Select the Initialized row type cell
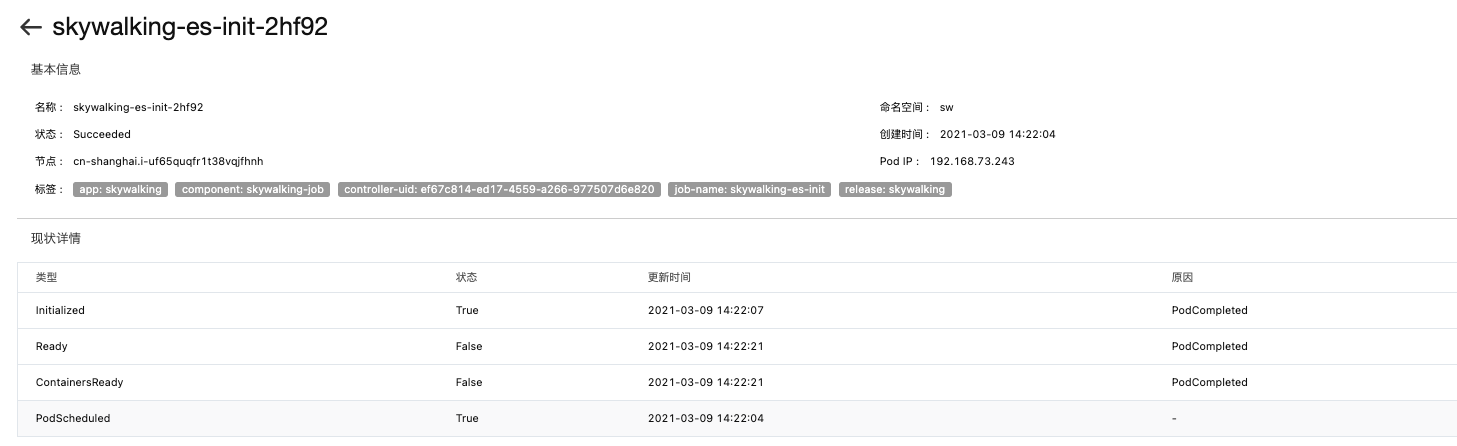This screenshot has width=1457, height=446. click(60, 310)
